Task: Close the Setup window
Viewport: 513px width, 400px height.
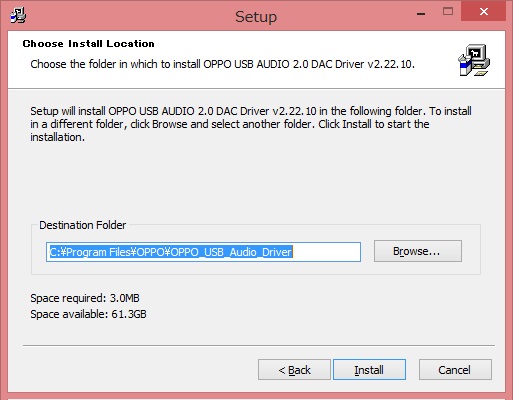Action: point(483,12)
